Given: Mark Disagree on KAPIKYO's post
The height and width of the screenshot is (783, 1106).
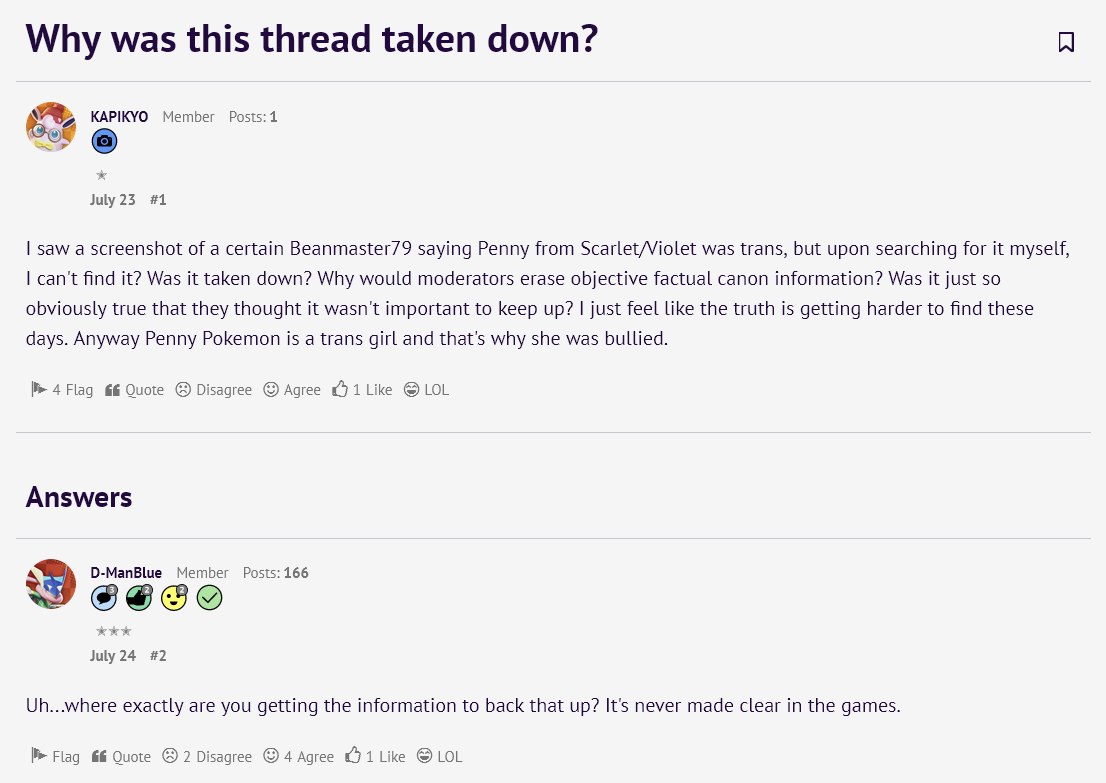Looking at the screenshot, I should [213, 389].
